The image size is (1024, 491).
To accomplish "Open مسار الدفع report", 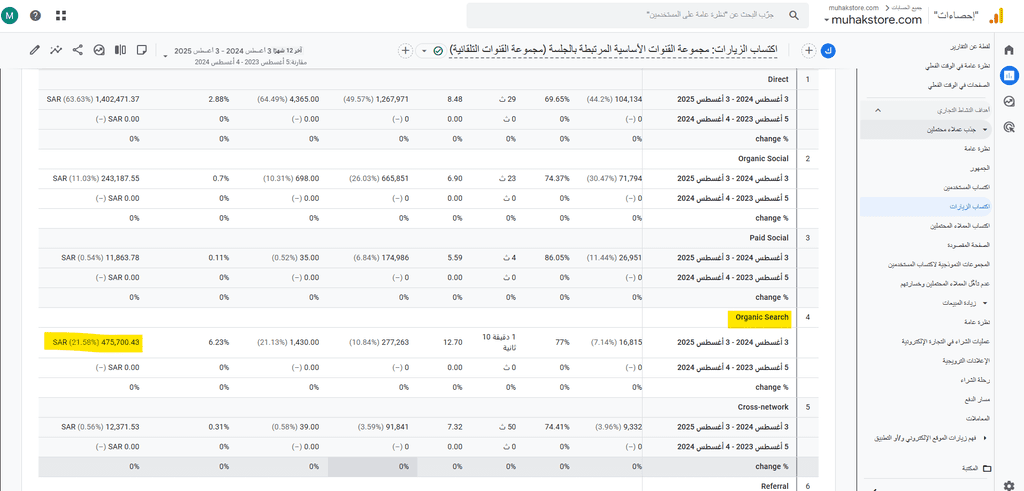I will pyautogui.click(x=979, y=399).
